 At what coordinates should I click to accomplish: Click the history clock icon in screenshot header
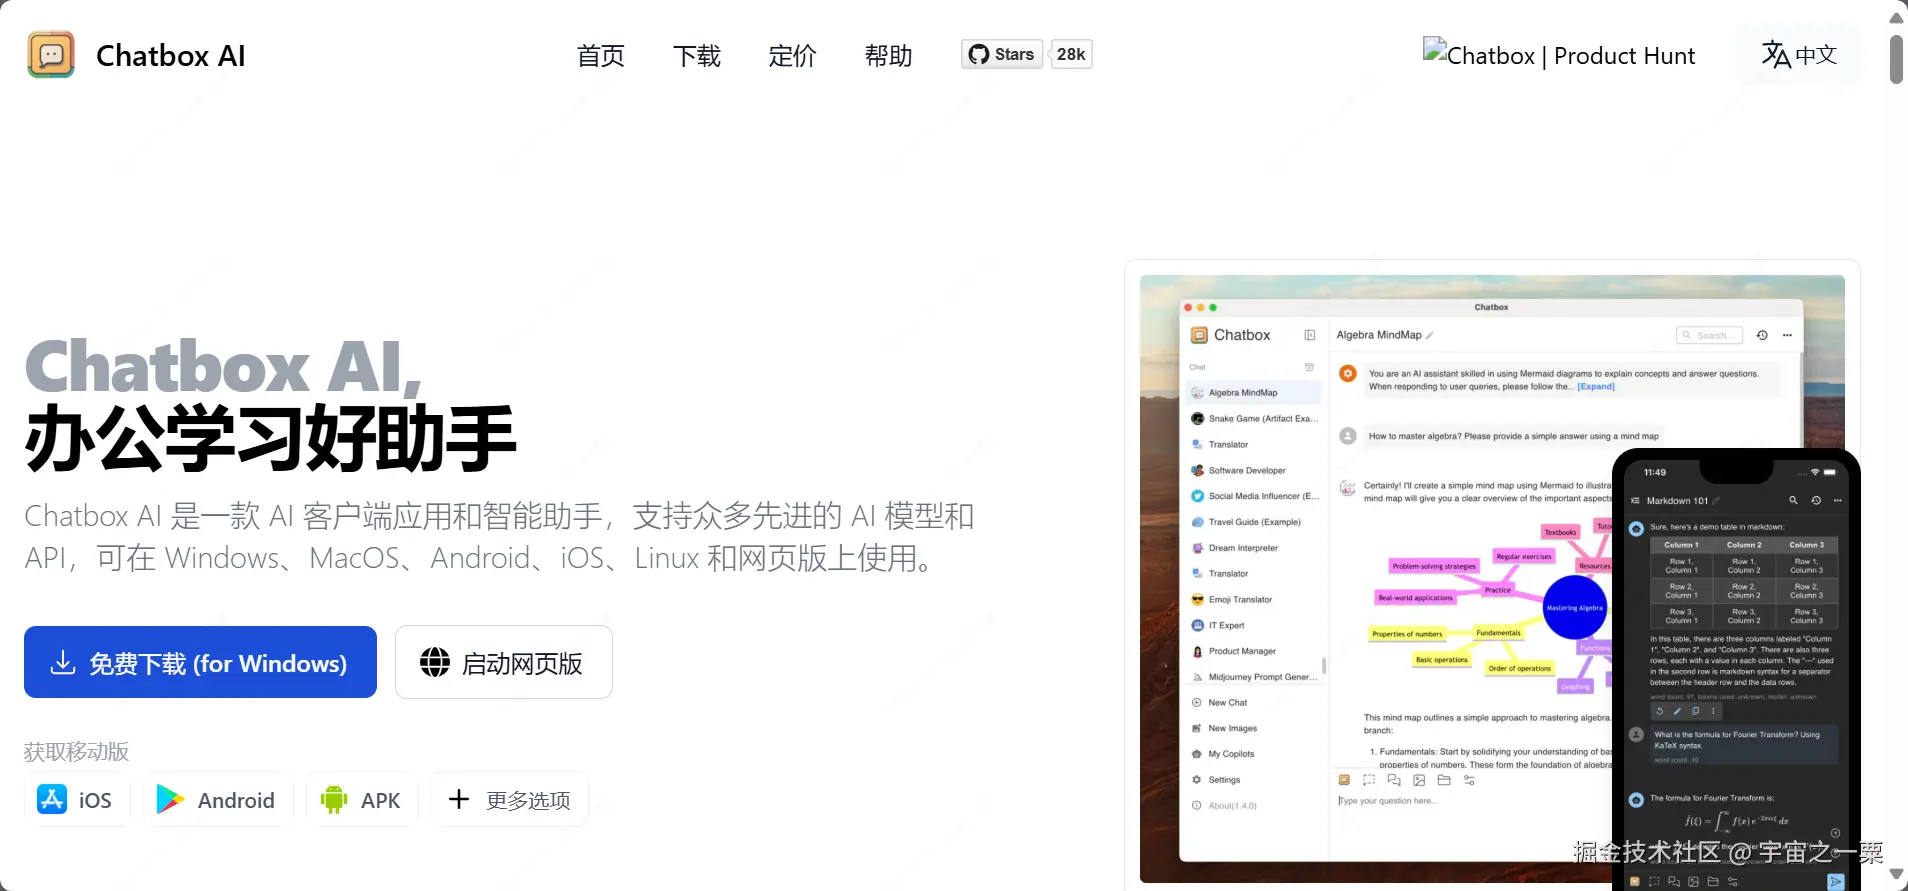(x=1762, y=335)
